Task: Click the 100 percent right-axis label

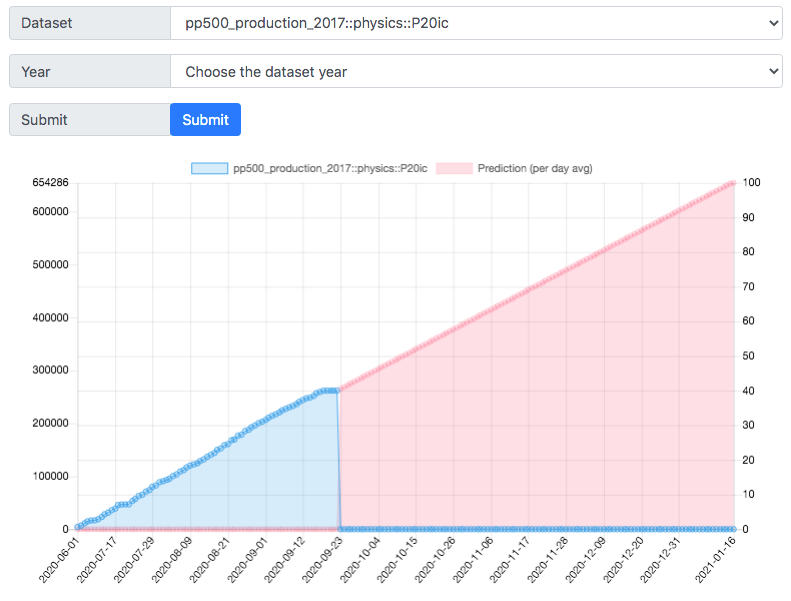Action: 751,183
